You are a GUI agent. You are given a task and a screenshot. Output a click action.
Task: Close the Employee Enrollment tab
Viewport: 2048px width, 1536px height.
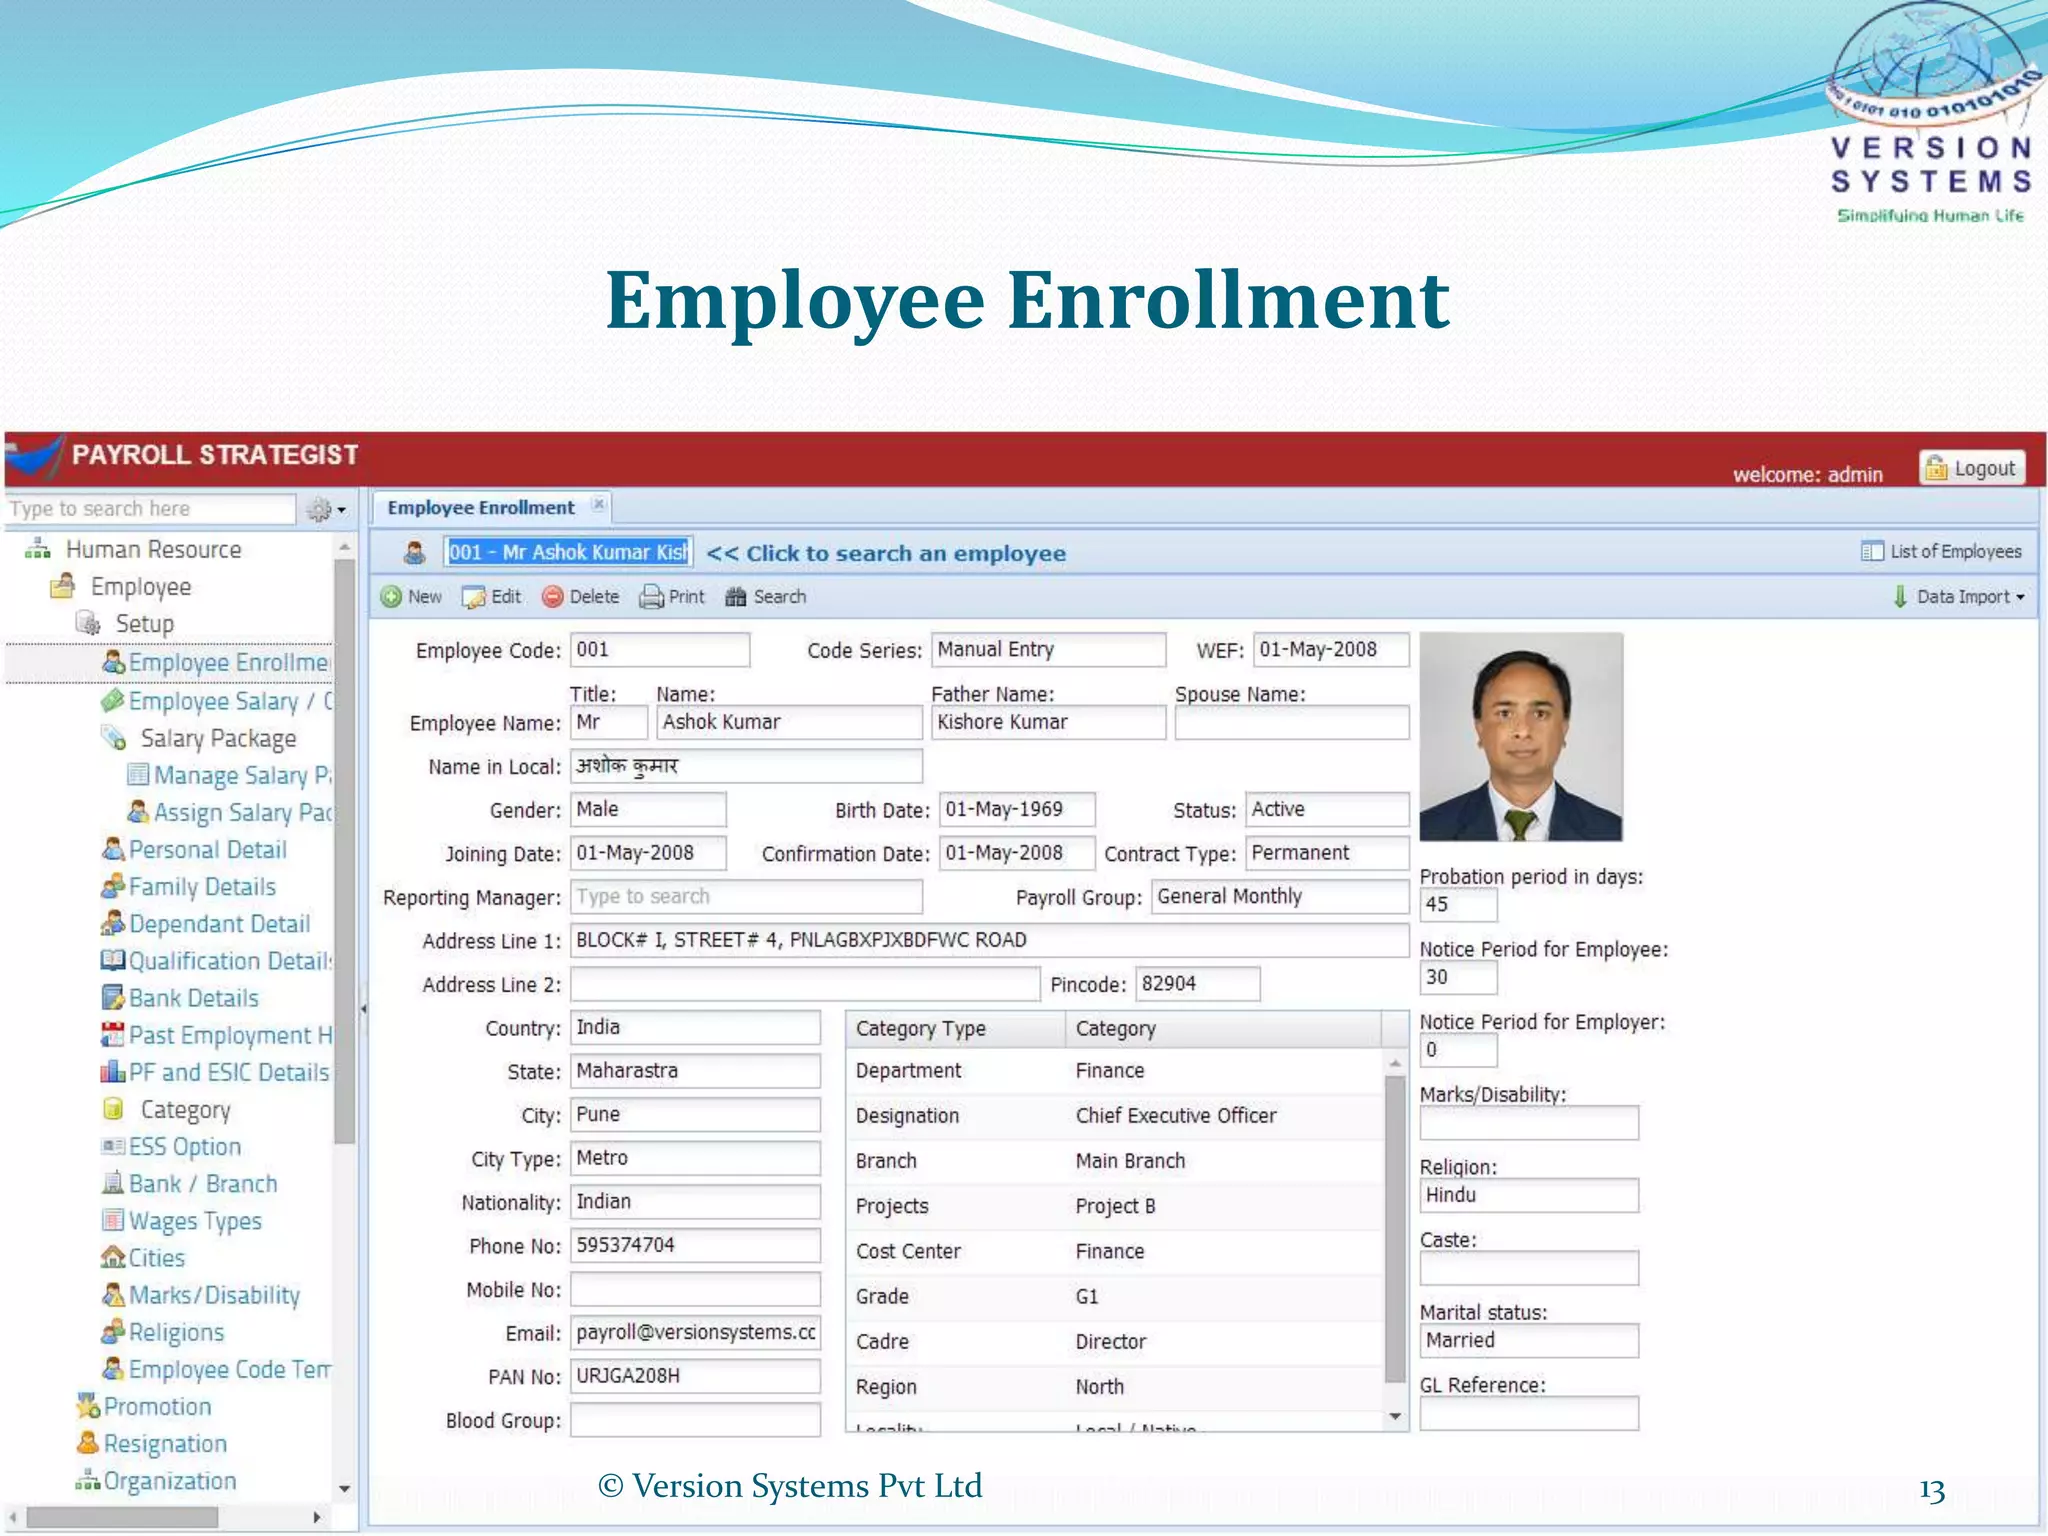pyautogui.click(x=598, y=505)
